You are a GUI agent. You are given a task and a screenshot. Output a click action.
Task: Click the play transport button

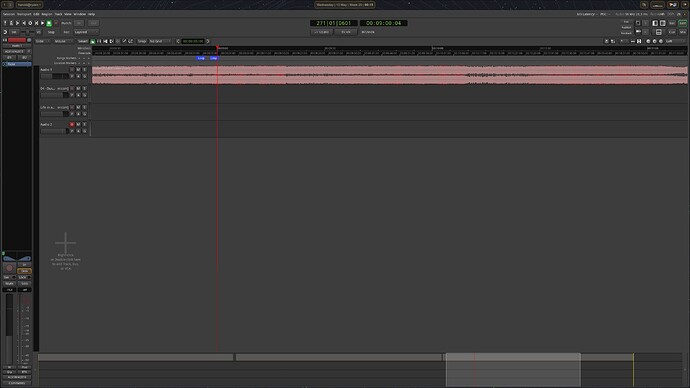pyautogui.click(x=43, y=23)
